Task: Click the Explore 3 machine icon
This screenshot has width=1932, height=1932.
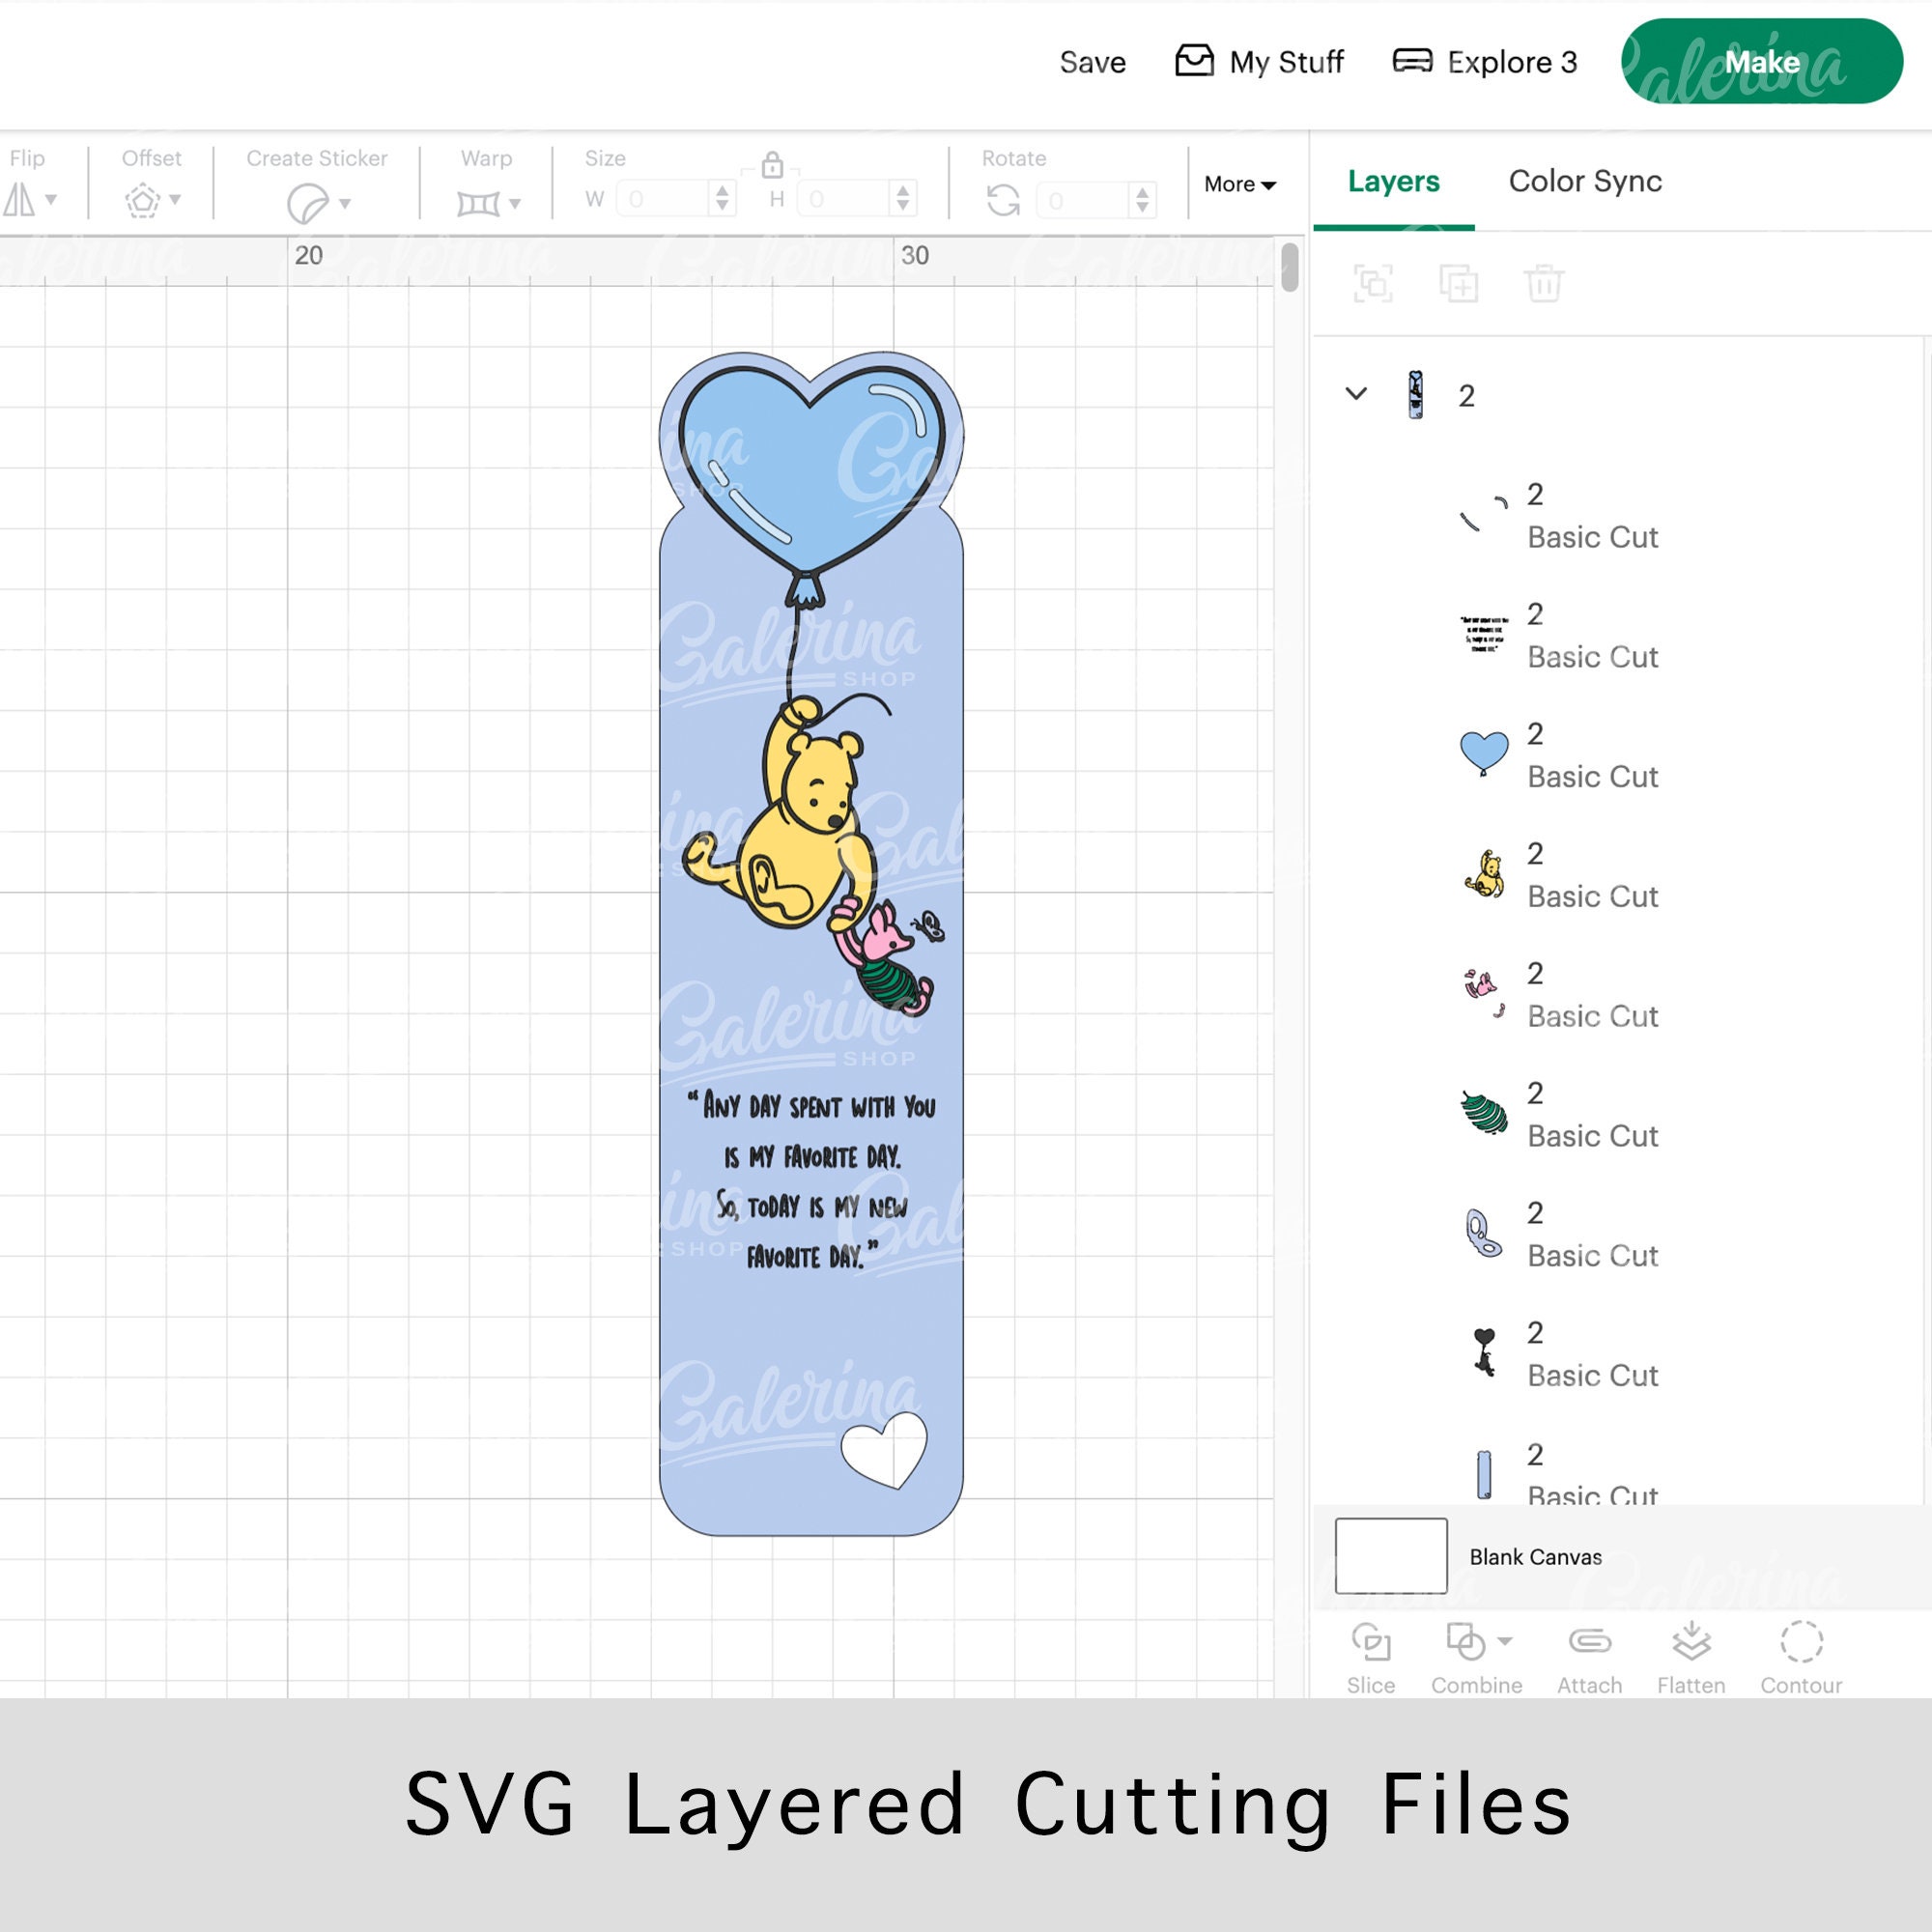Action: click(1412, 61)
